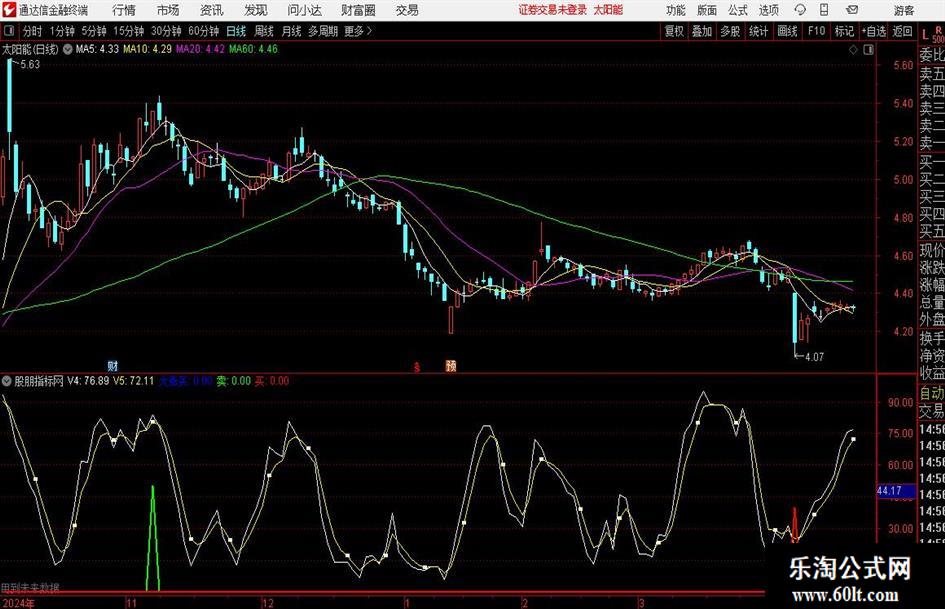Switch to 1分钟 period tab
The image size is (945, 609).
(x=61, y=31)
